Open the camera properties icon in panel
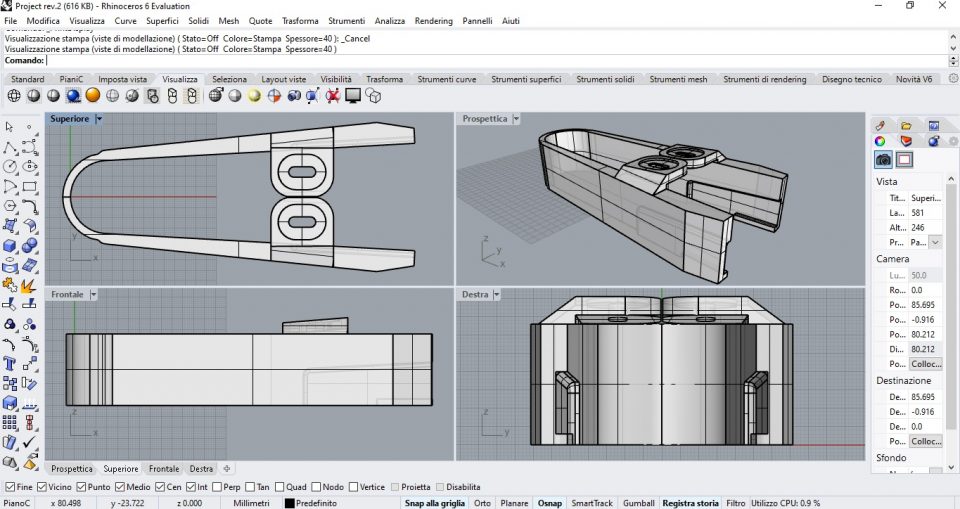 [883, 159]
